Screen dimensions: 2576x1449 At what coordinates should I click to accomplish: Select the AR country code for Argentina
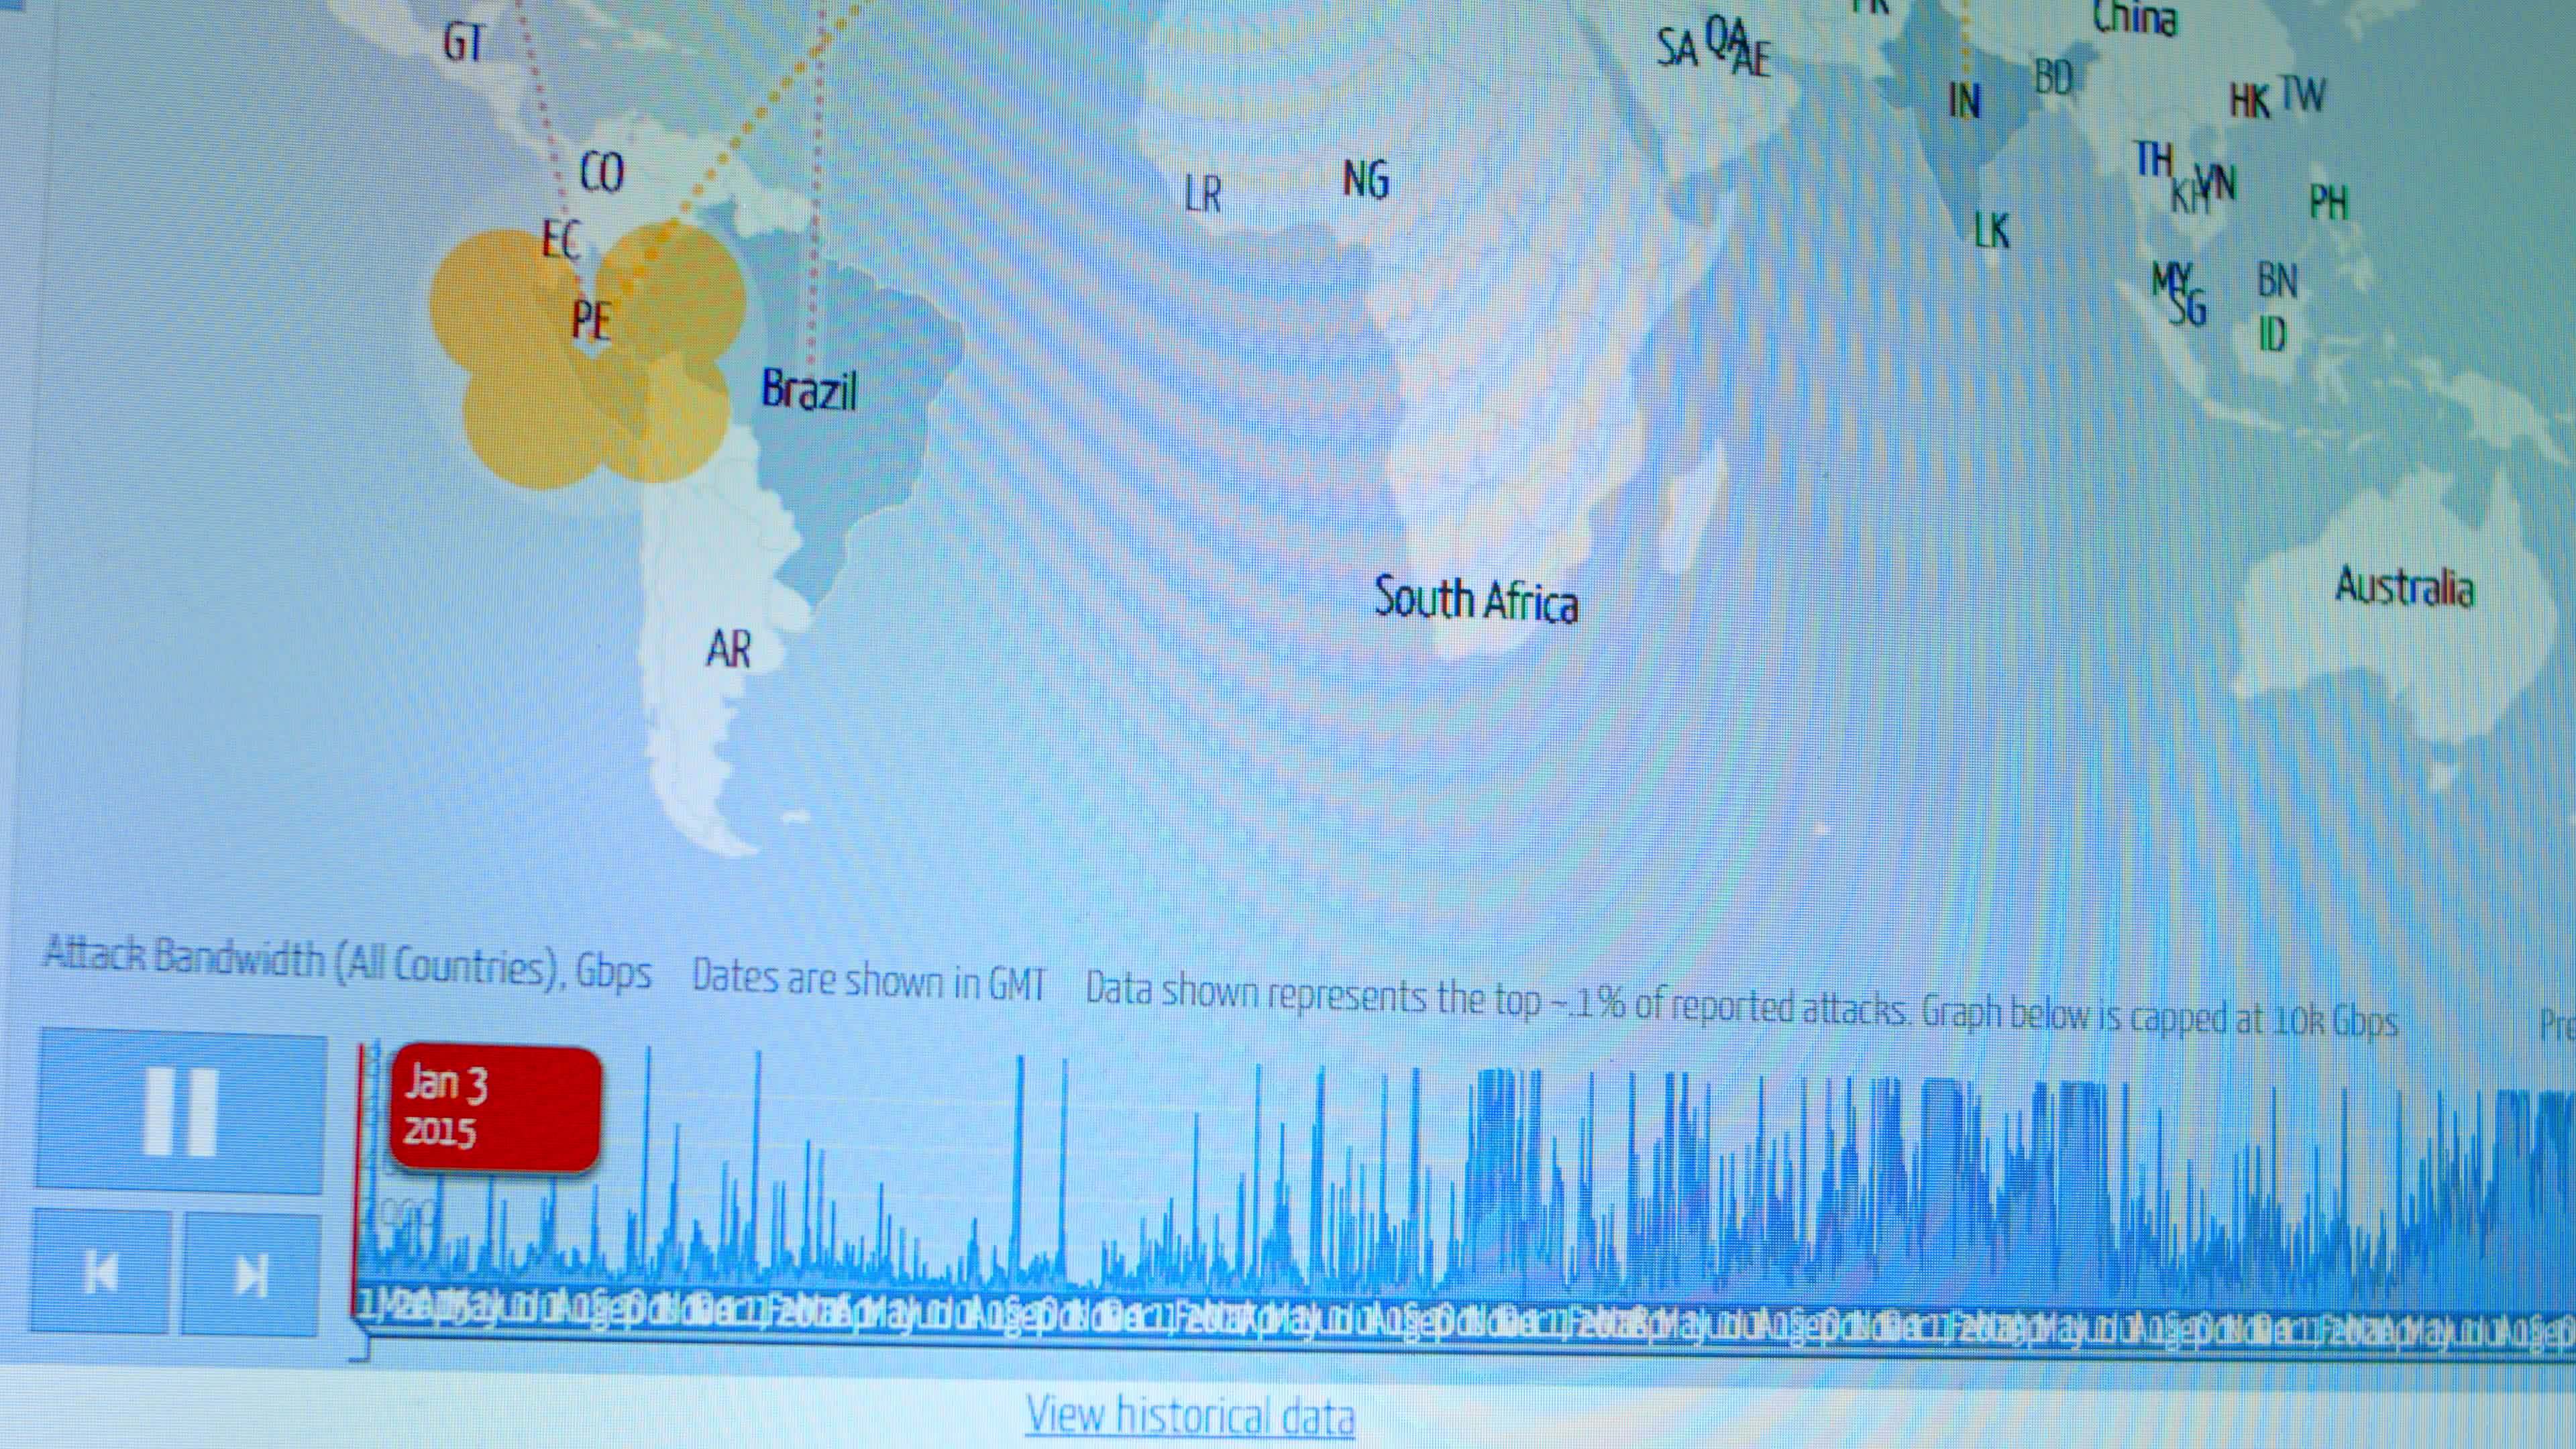[731, 651]
